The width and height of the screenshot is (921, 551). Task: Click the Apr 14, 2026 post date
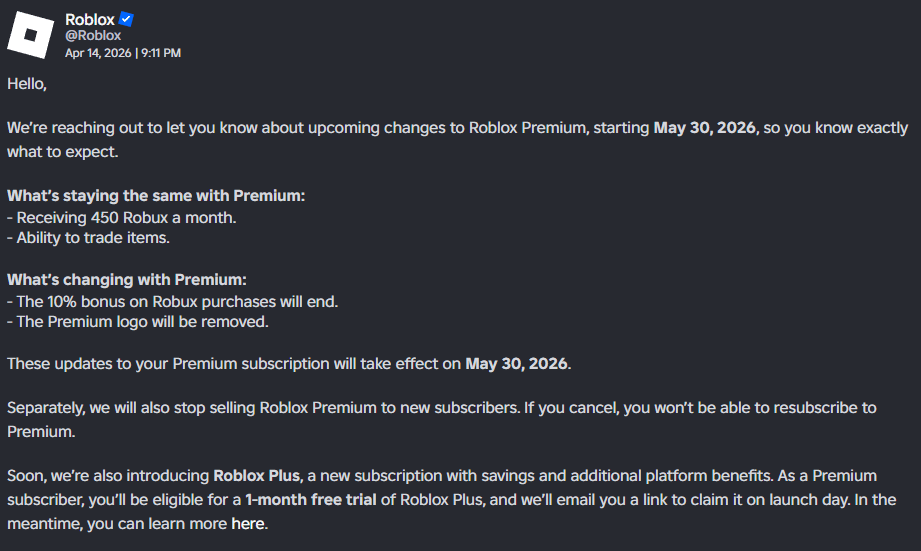click(97, 52)
